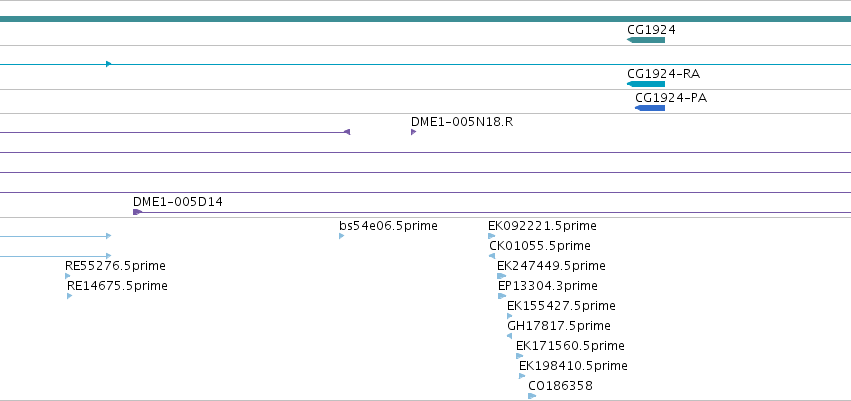
Task: Click the CG1924-RA transcript glyph
Action: 646,84
